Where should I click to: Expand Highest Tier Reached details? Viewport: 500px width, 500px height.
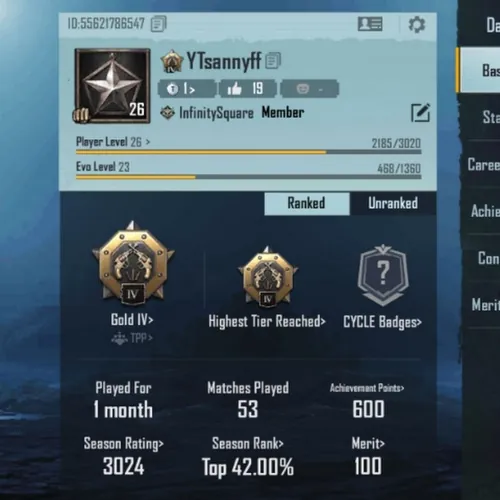pyautogui.click(x=267, y=322)
